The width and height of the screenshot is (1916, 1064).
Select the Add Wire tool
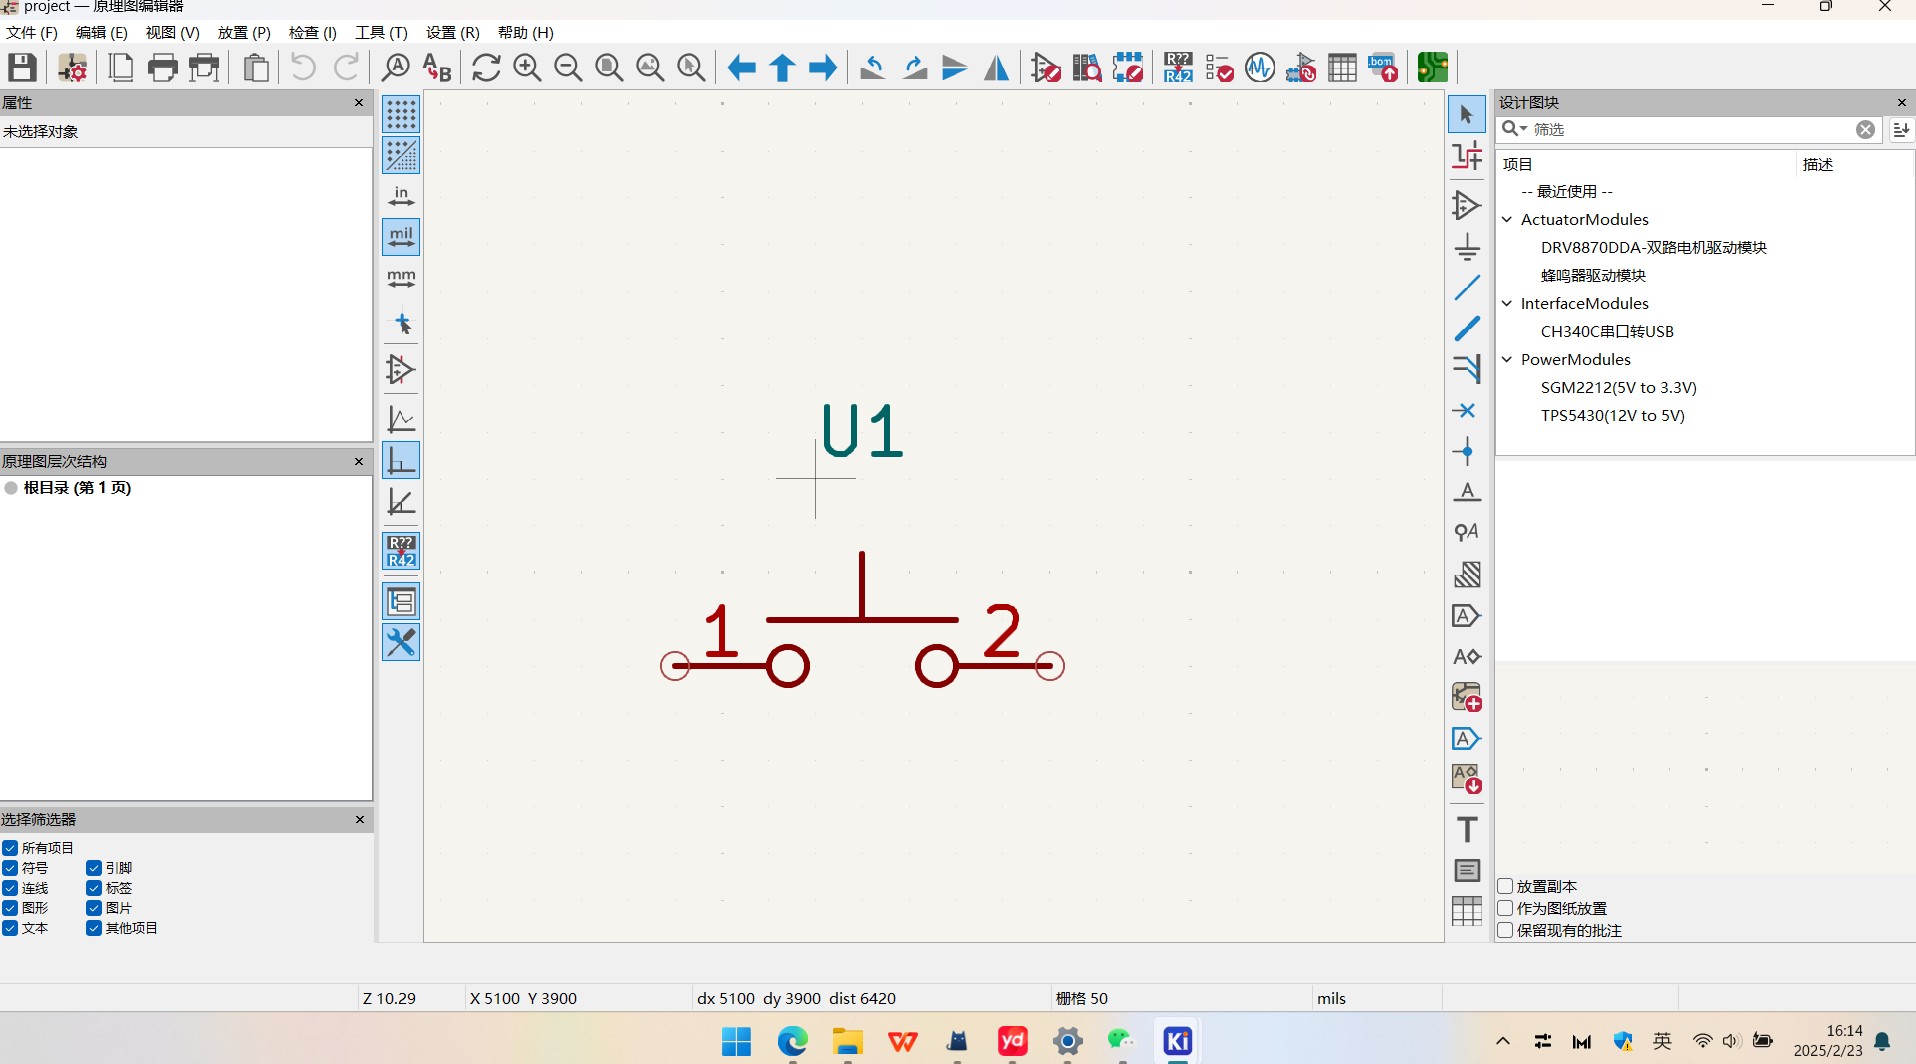click(1466, 288)
